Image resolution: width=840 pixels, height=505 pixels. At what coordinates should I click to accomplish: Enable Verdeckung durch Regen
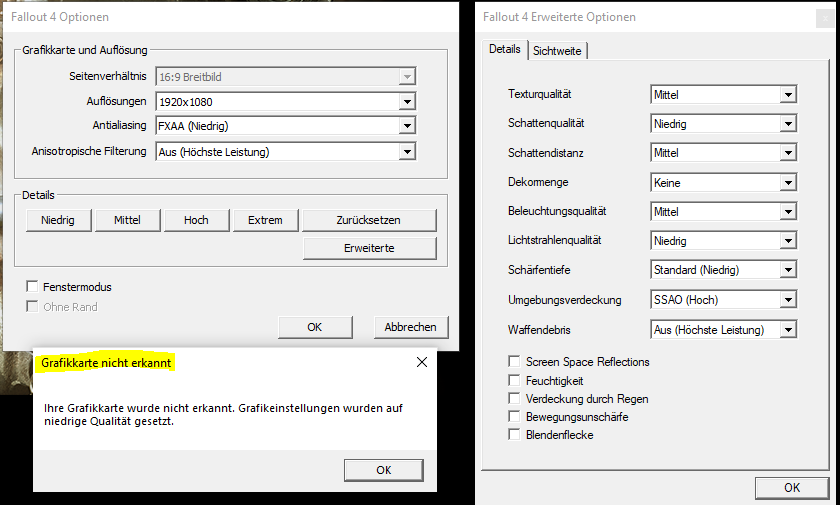click(x=514, y=398)
